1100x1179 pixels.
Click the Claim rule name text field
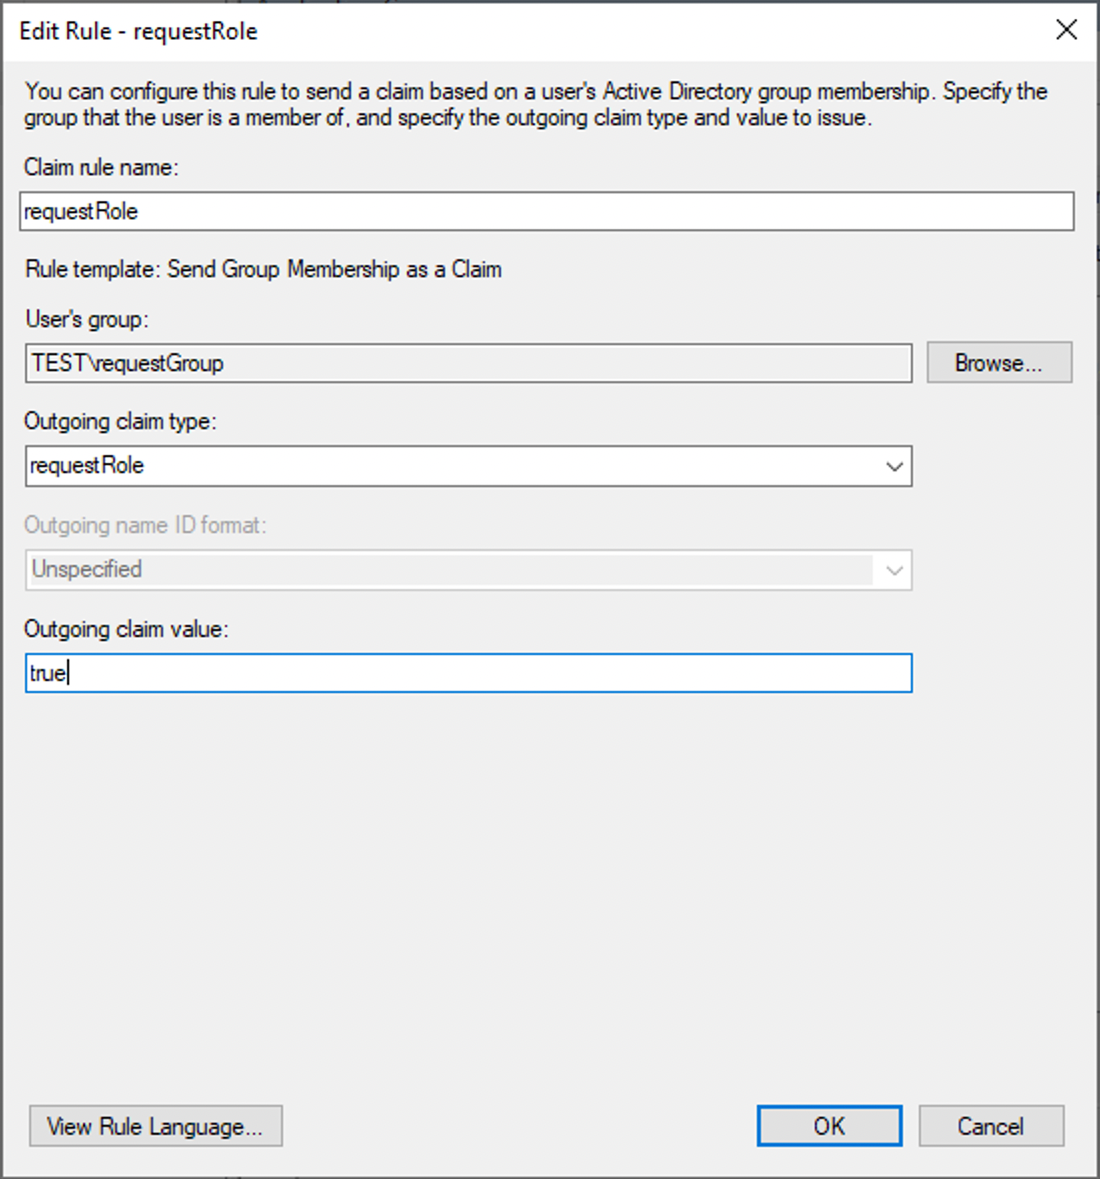pos(547,211)
